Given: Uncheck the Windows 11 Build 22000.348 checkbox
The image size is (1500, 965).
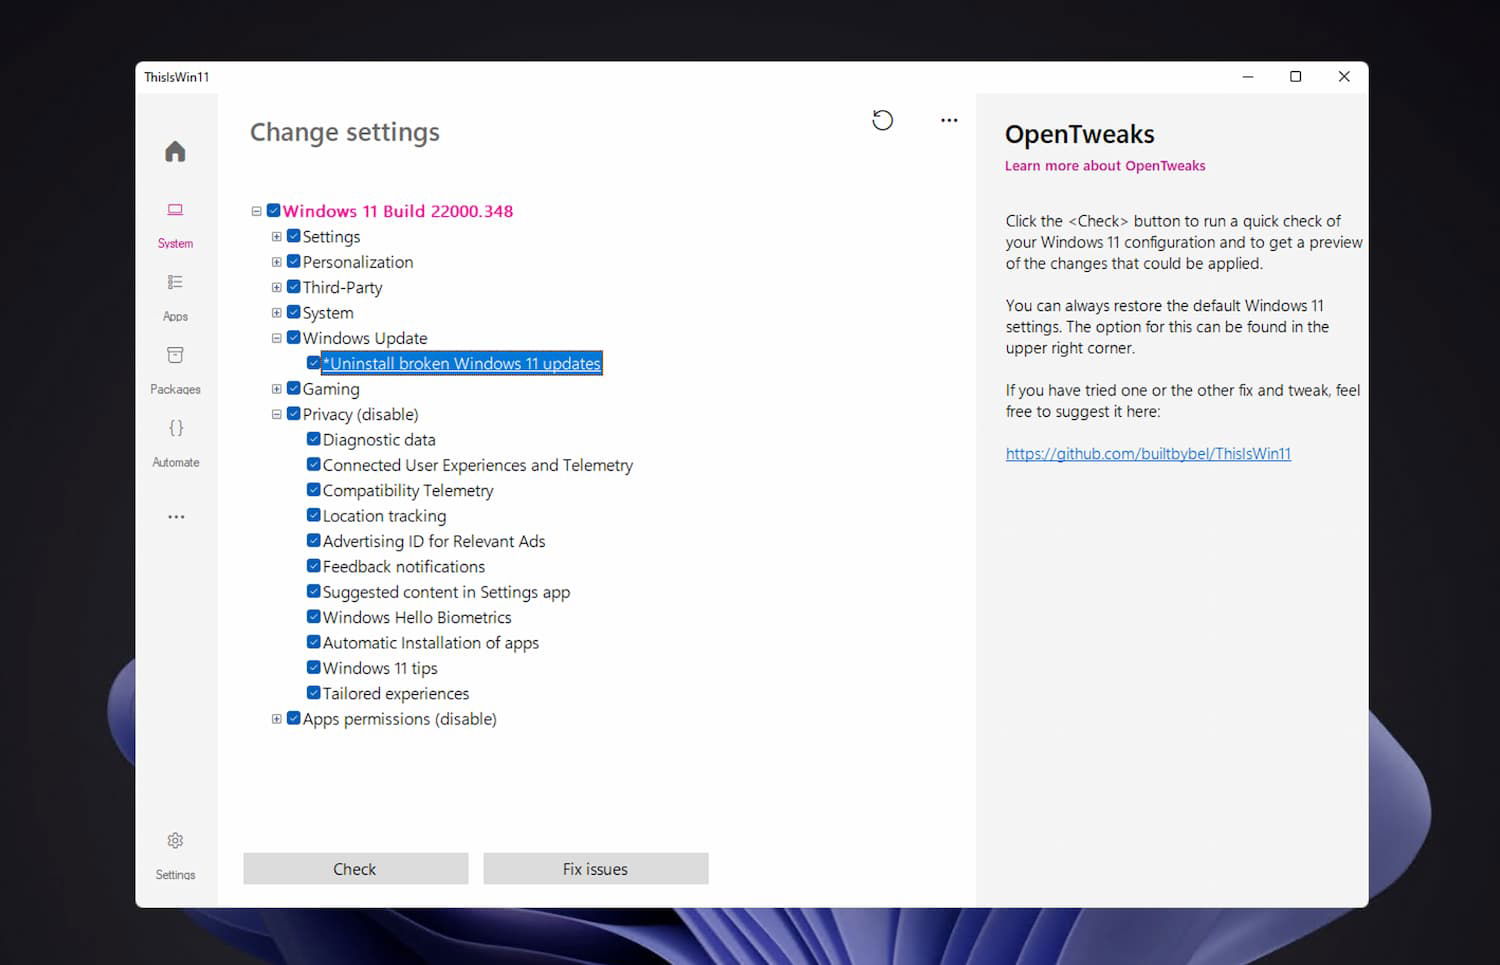Looking at the screenshot, I should pyautogui.click(x=273, y=211).
